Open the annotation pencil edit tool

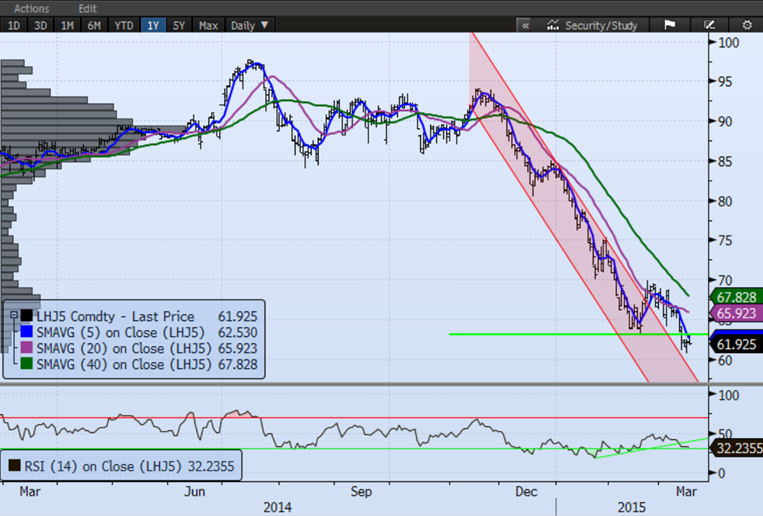point(711,24)
